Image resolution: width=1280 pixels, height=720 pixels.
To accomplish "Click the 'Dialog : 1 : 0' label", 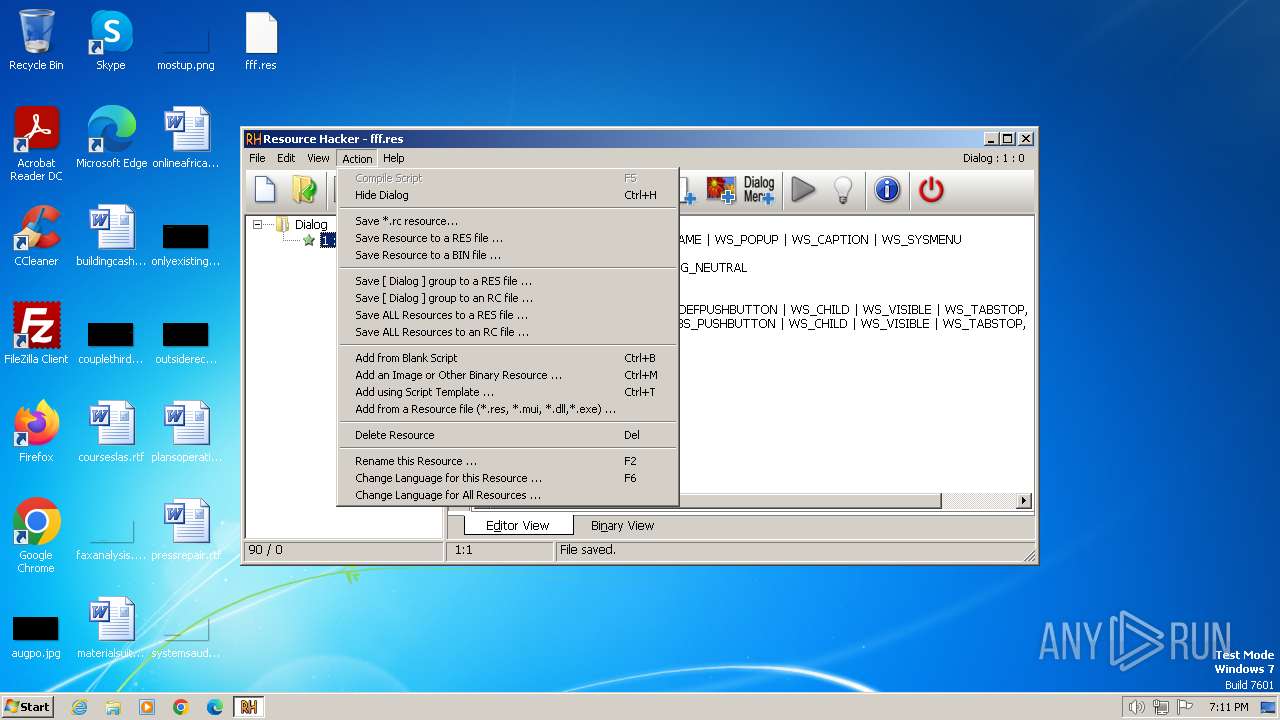I will [x=993, y=158].
